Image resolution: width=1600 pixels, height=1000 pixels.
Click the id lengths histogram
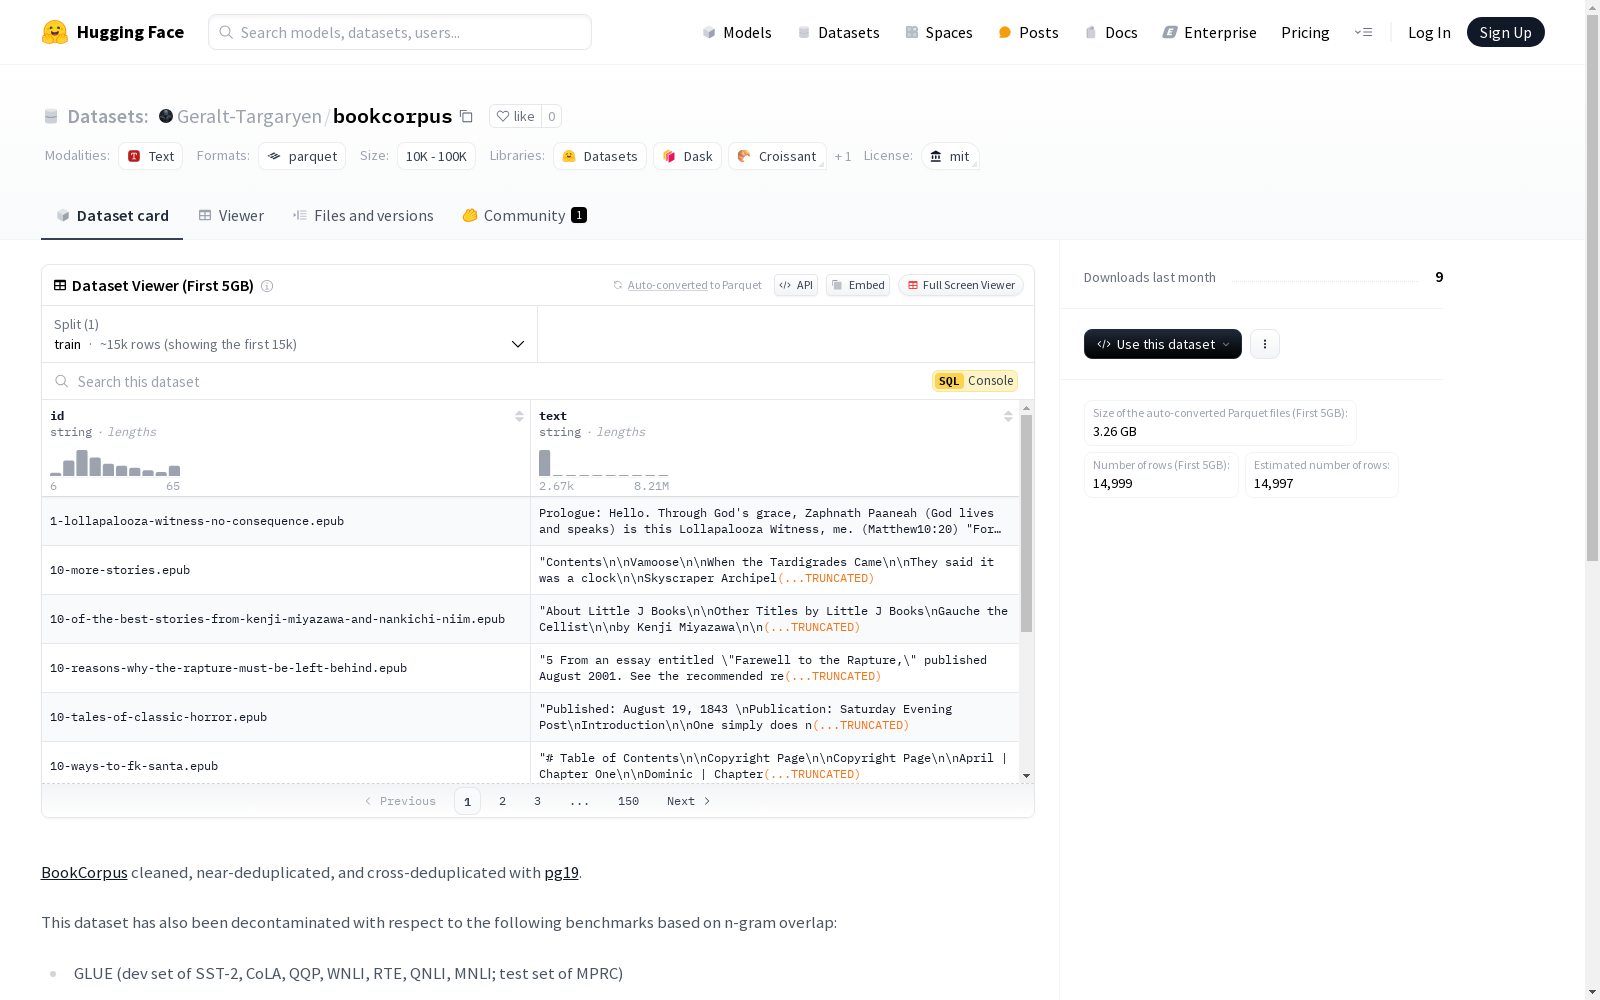pos(115,463)
